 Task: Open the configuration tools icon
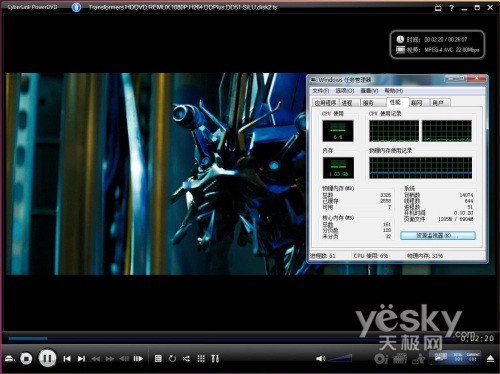215,359
